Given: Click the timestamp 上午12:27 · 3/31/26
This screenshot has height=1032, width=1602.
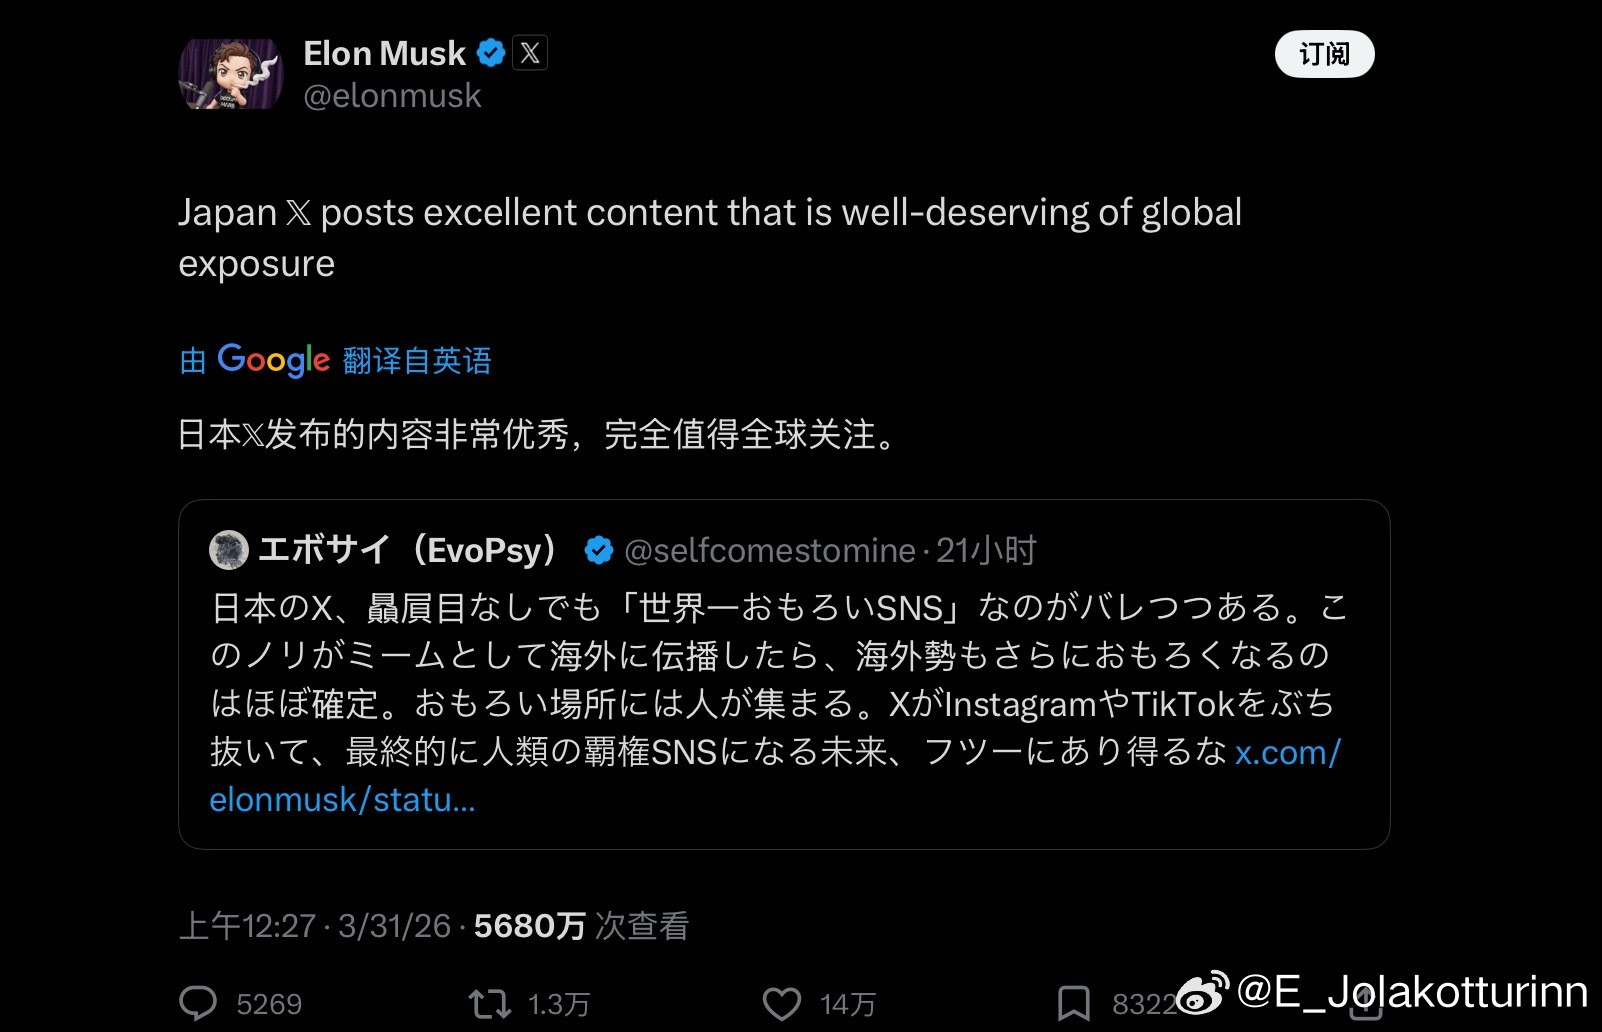Looking at the screenshot, I should (320, 926).
